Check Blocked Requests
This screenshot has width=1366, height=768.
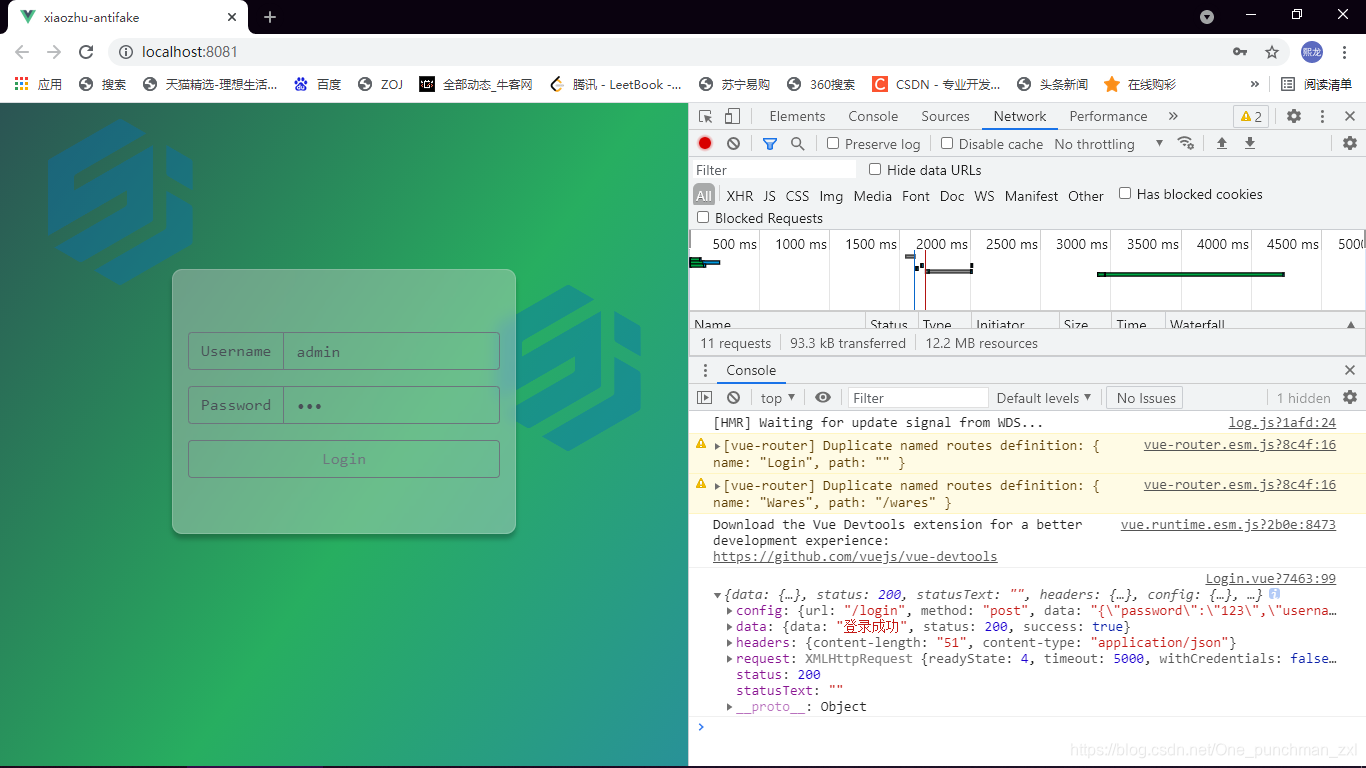[703, 217]
